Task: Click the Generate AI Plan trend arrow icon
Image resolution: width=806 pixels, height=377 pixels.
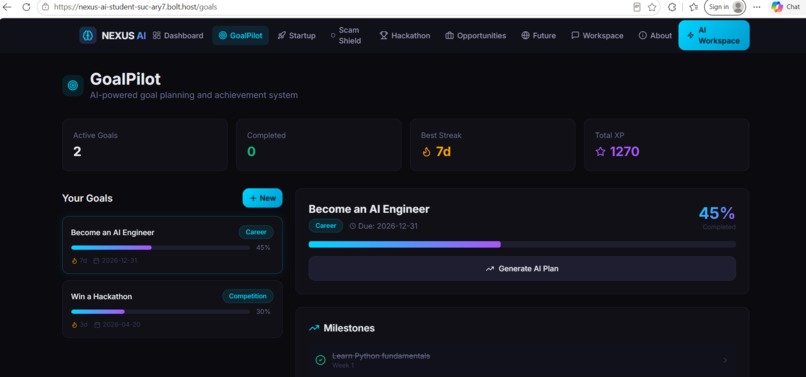Action: pyautogui.click(x=489, y=268)
